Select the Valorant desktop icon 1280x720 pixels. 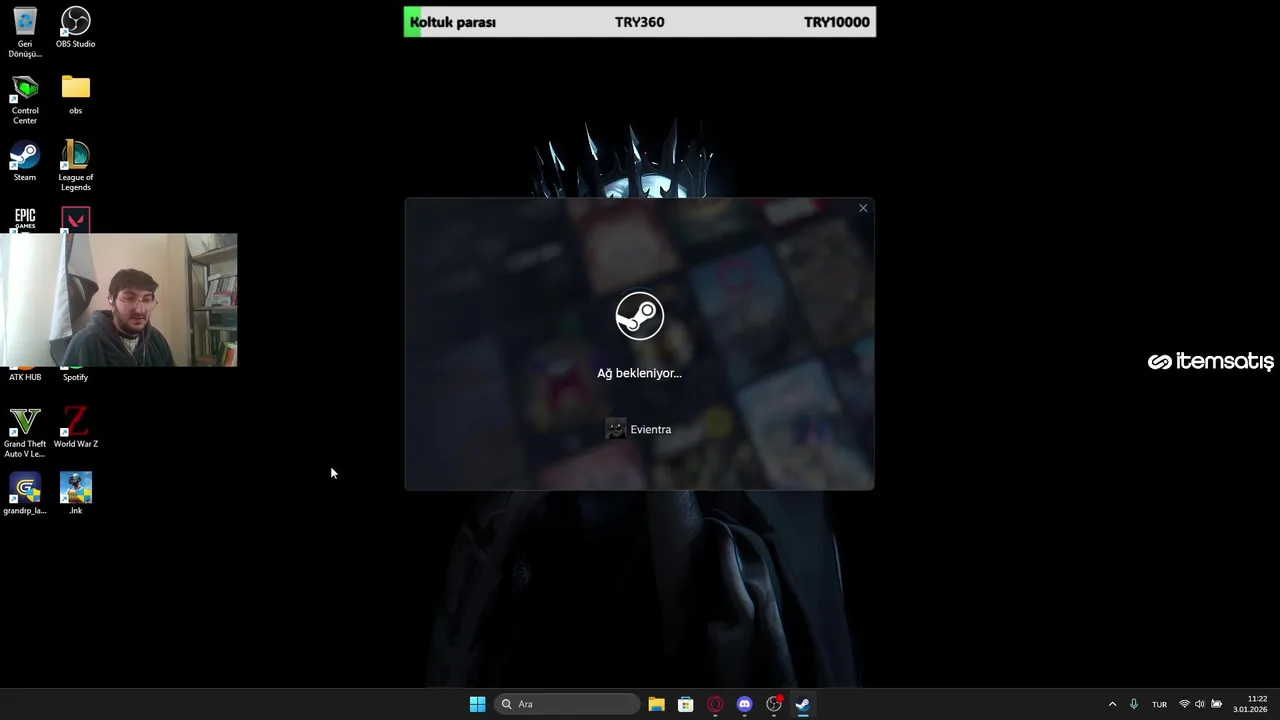pos(76,219)
